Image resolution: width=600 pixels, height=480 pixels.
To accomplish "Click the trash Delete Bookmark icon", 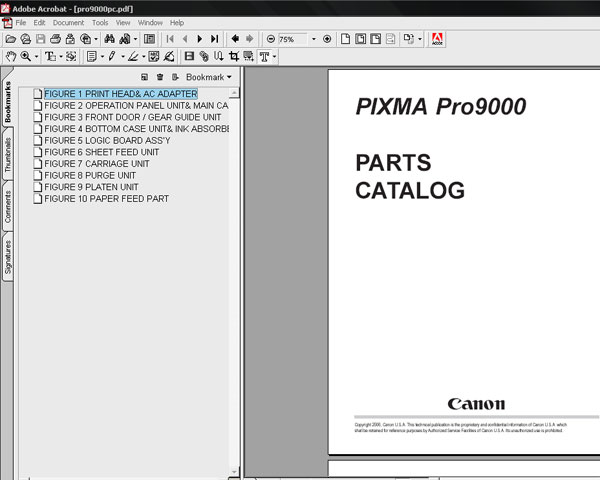I will (x=160, y=77).
